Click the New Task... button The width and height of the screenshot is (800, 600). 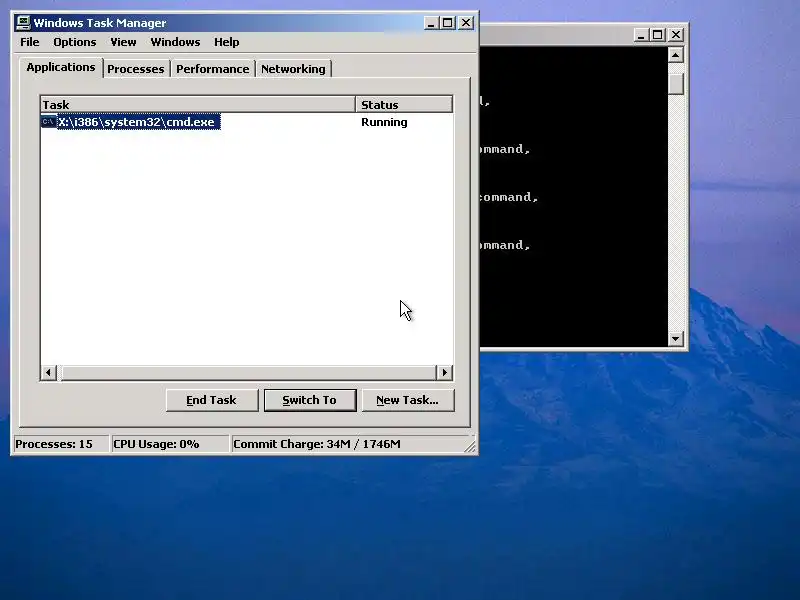[x=408, y=400]
